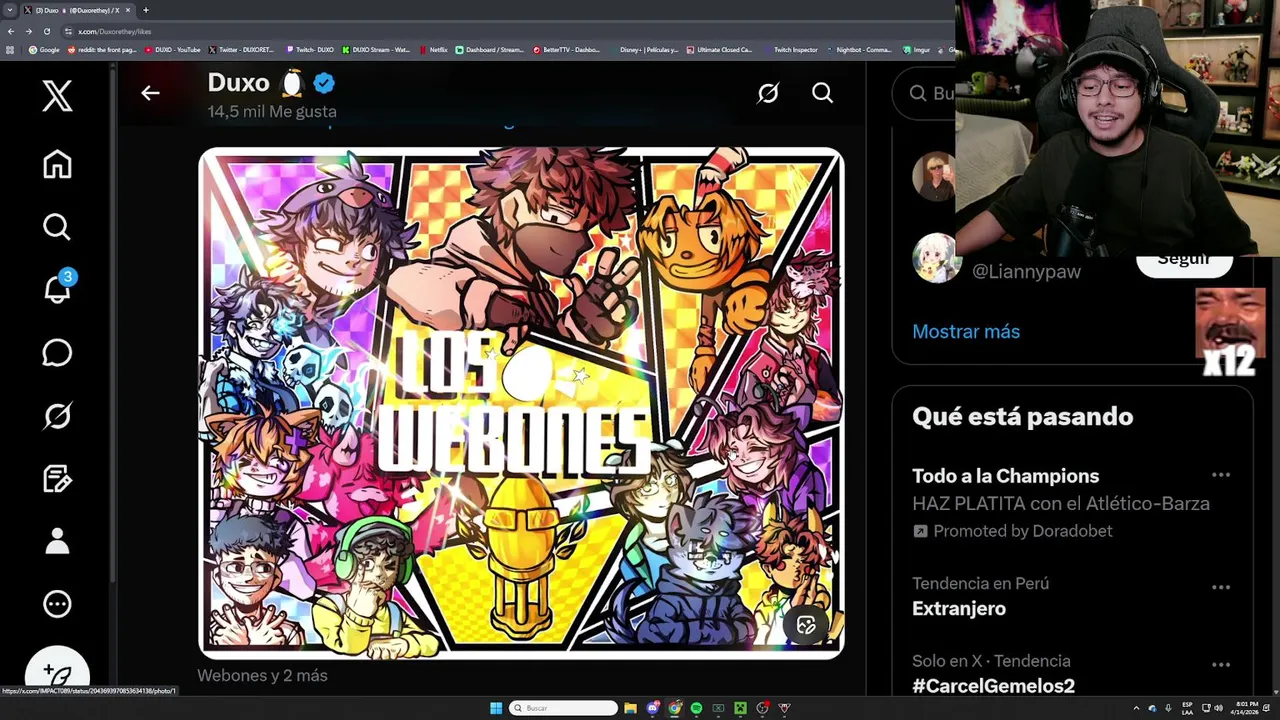Follow @Liannypaw with Seguir button
The image size is (1280, 720).
coord(1184,260)
